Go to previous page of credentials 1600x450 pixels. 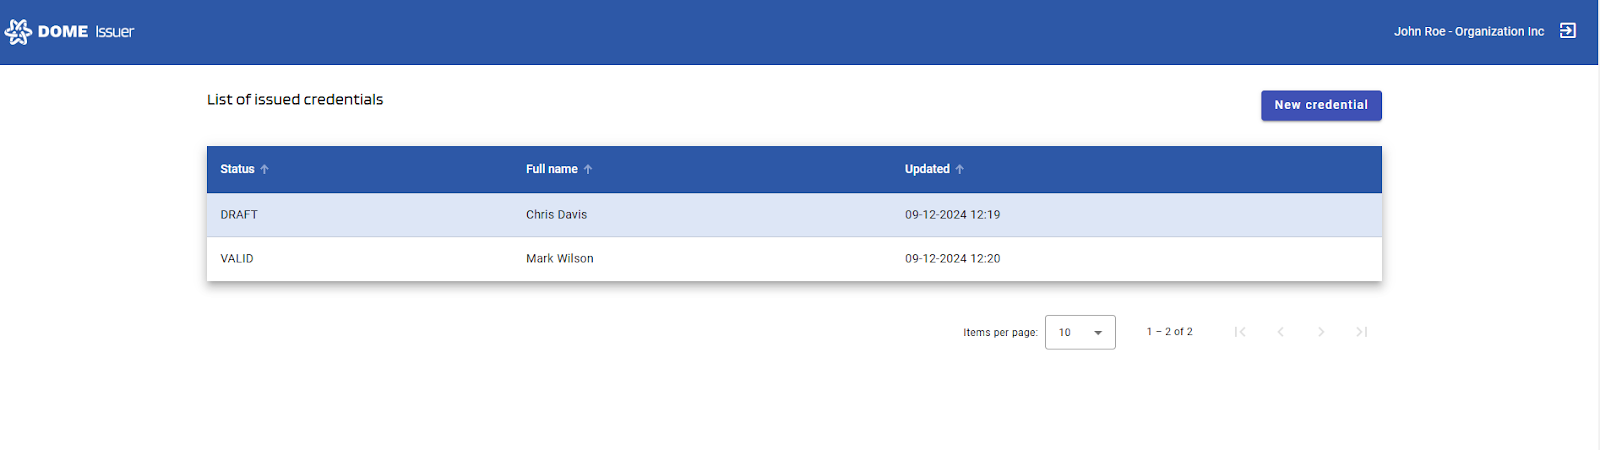[x=1280, y=332]
